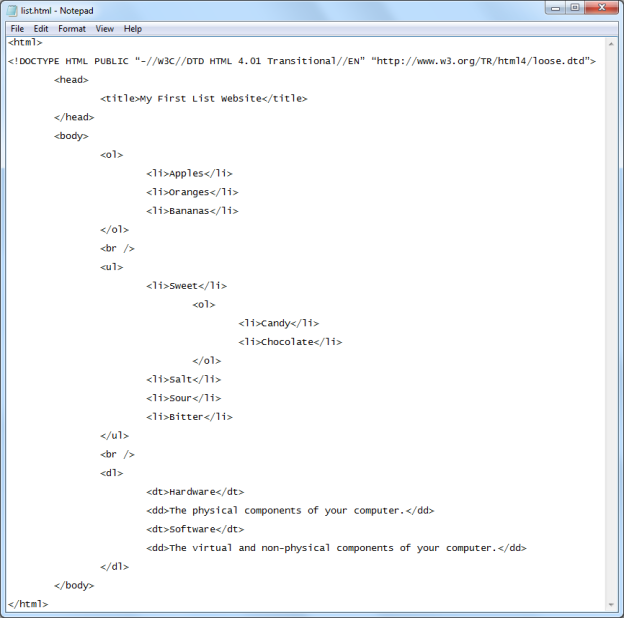This screenshot has height=618, width=624.
Task: Close the list.html Notepad window
Action: pos(602,8)
